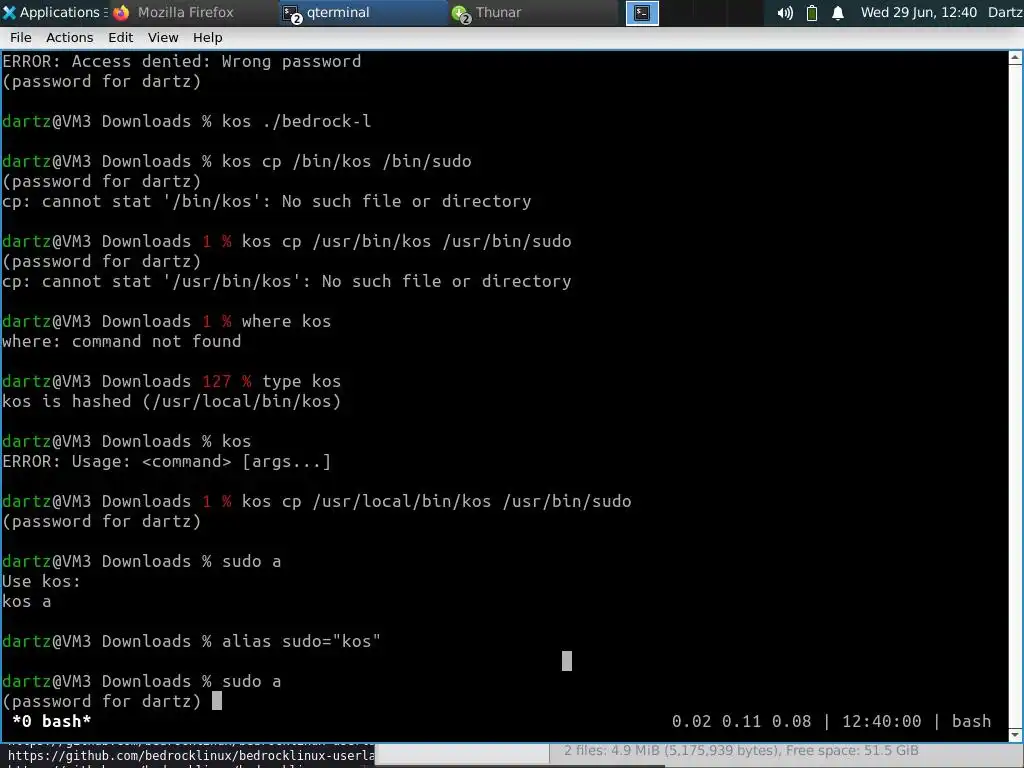The height and width of the screenshot is (768, 1024).
Task: Open the View menu
Action: pyautogui.click(x=163, y=38)
